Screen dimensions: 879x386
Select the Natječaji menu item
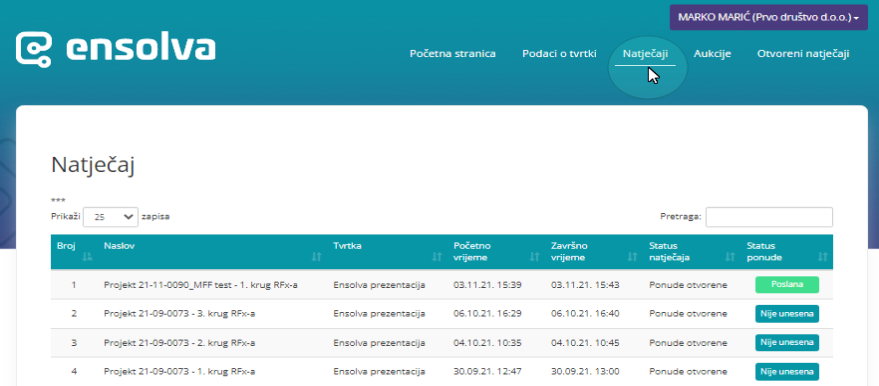pos(645,54)
